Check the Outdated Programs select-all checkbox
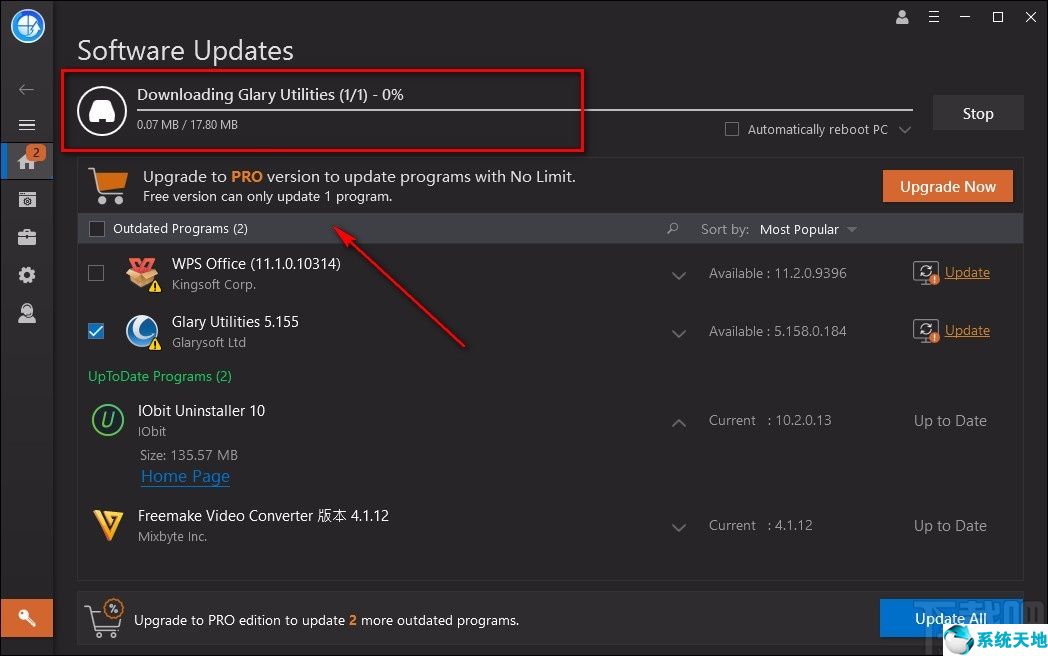This screenshot has width=1048, height=656. 97,229
